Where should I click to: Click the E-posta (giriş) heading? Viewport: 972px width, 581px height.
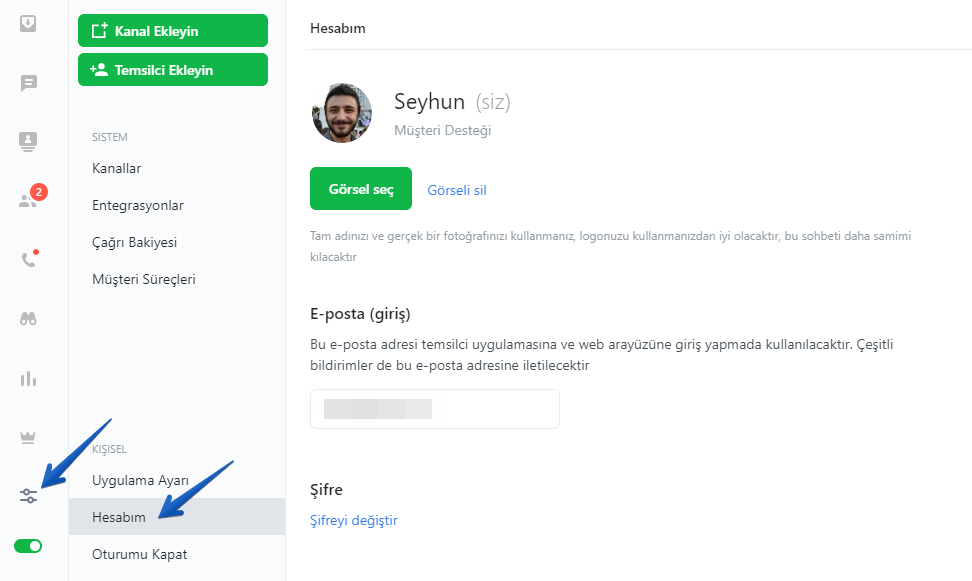360,314
